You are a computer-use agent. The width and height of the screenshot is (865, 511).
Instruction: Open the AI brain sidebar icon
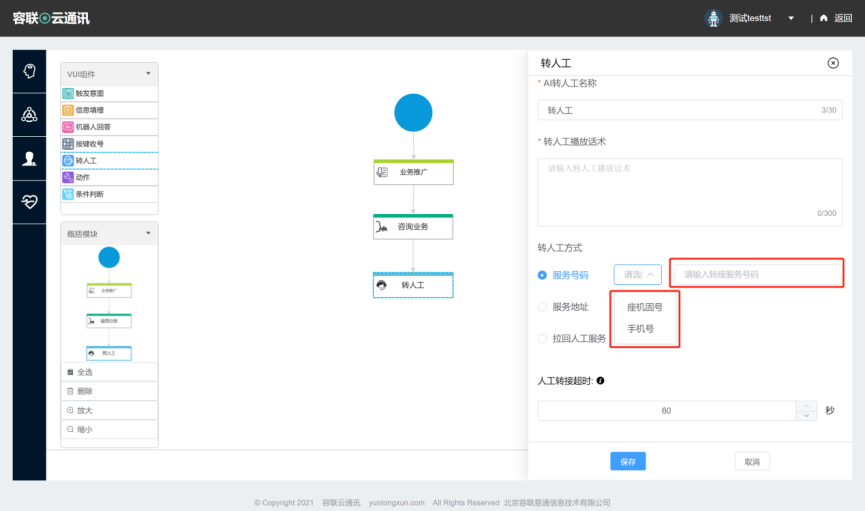[x=29, y=71]
